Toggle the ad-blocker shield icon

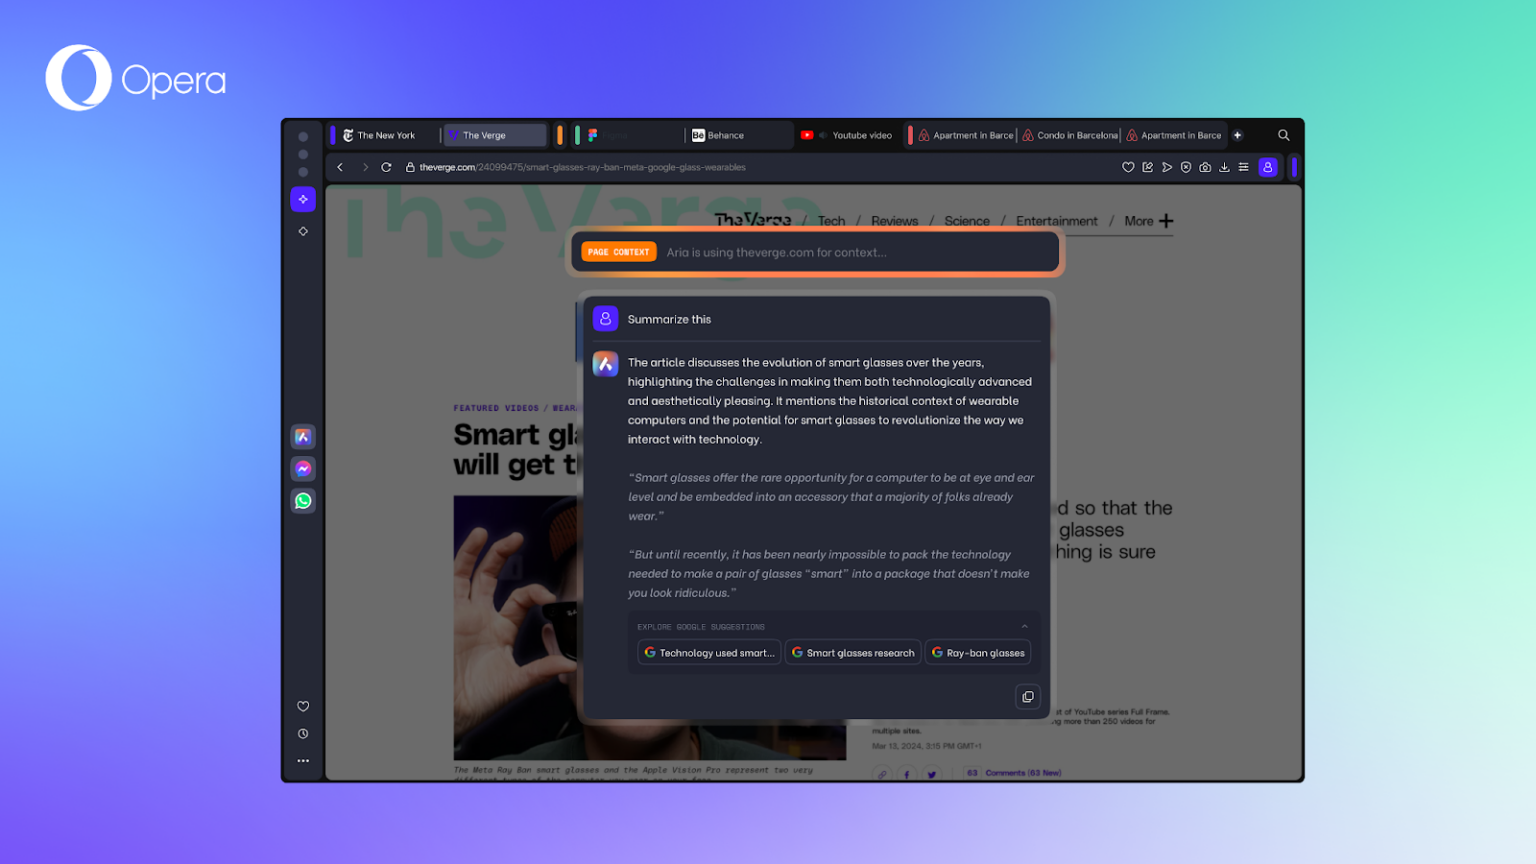[1186, 167]
